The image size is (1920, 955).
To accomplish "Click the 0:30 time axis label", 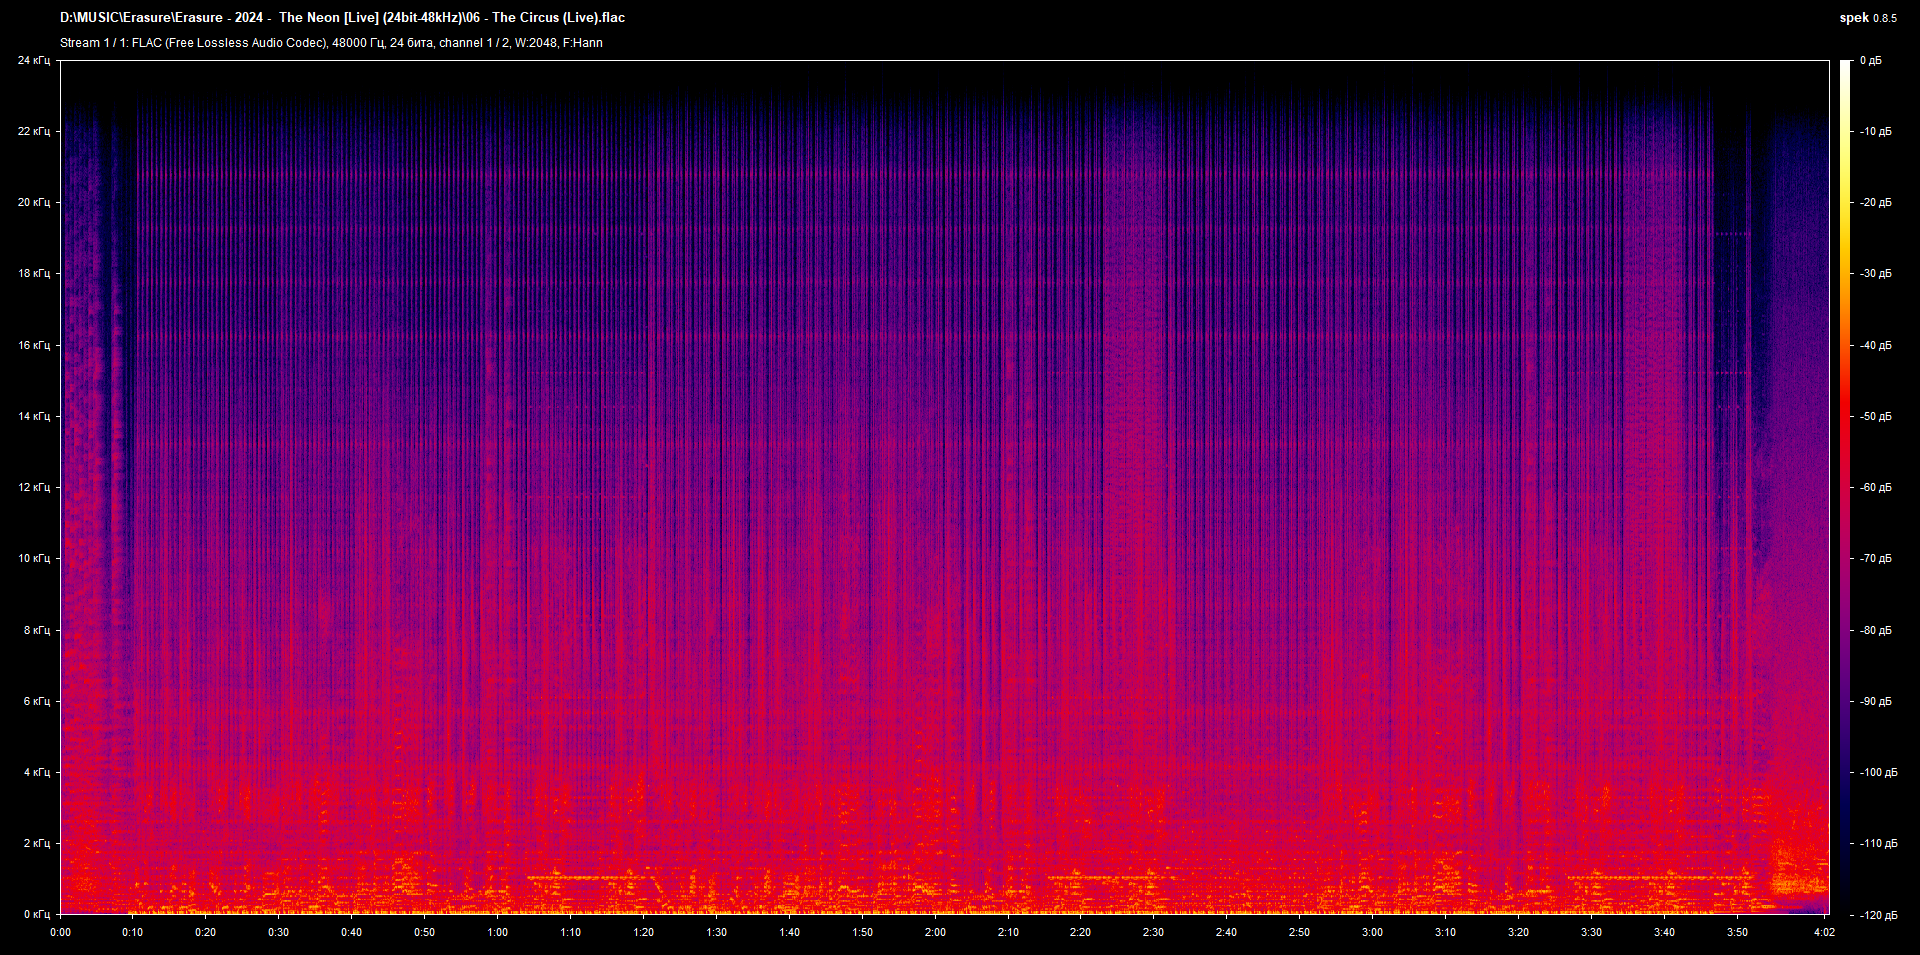I will click(x=278, y=933).
